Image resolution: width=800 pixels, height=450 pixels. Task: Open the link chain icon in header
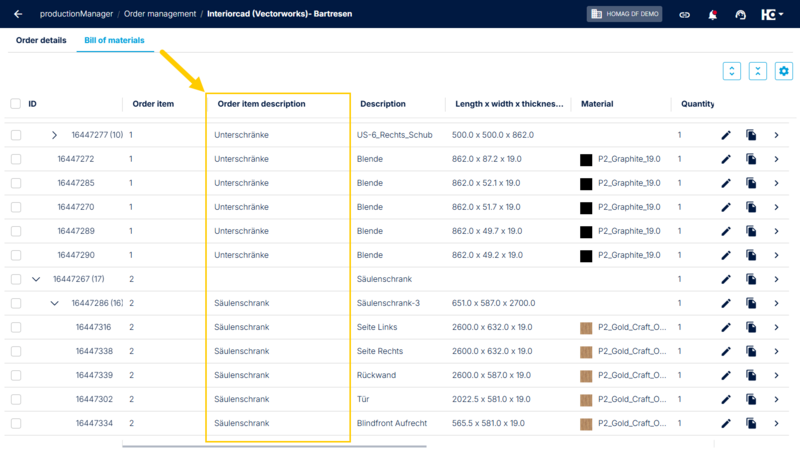(684, 14)
